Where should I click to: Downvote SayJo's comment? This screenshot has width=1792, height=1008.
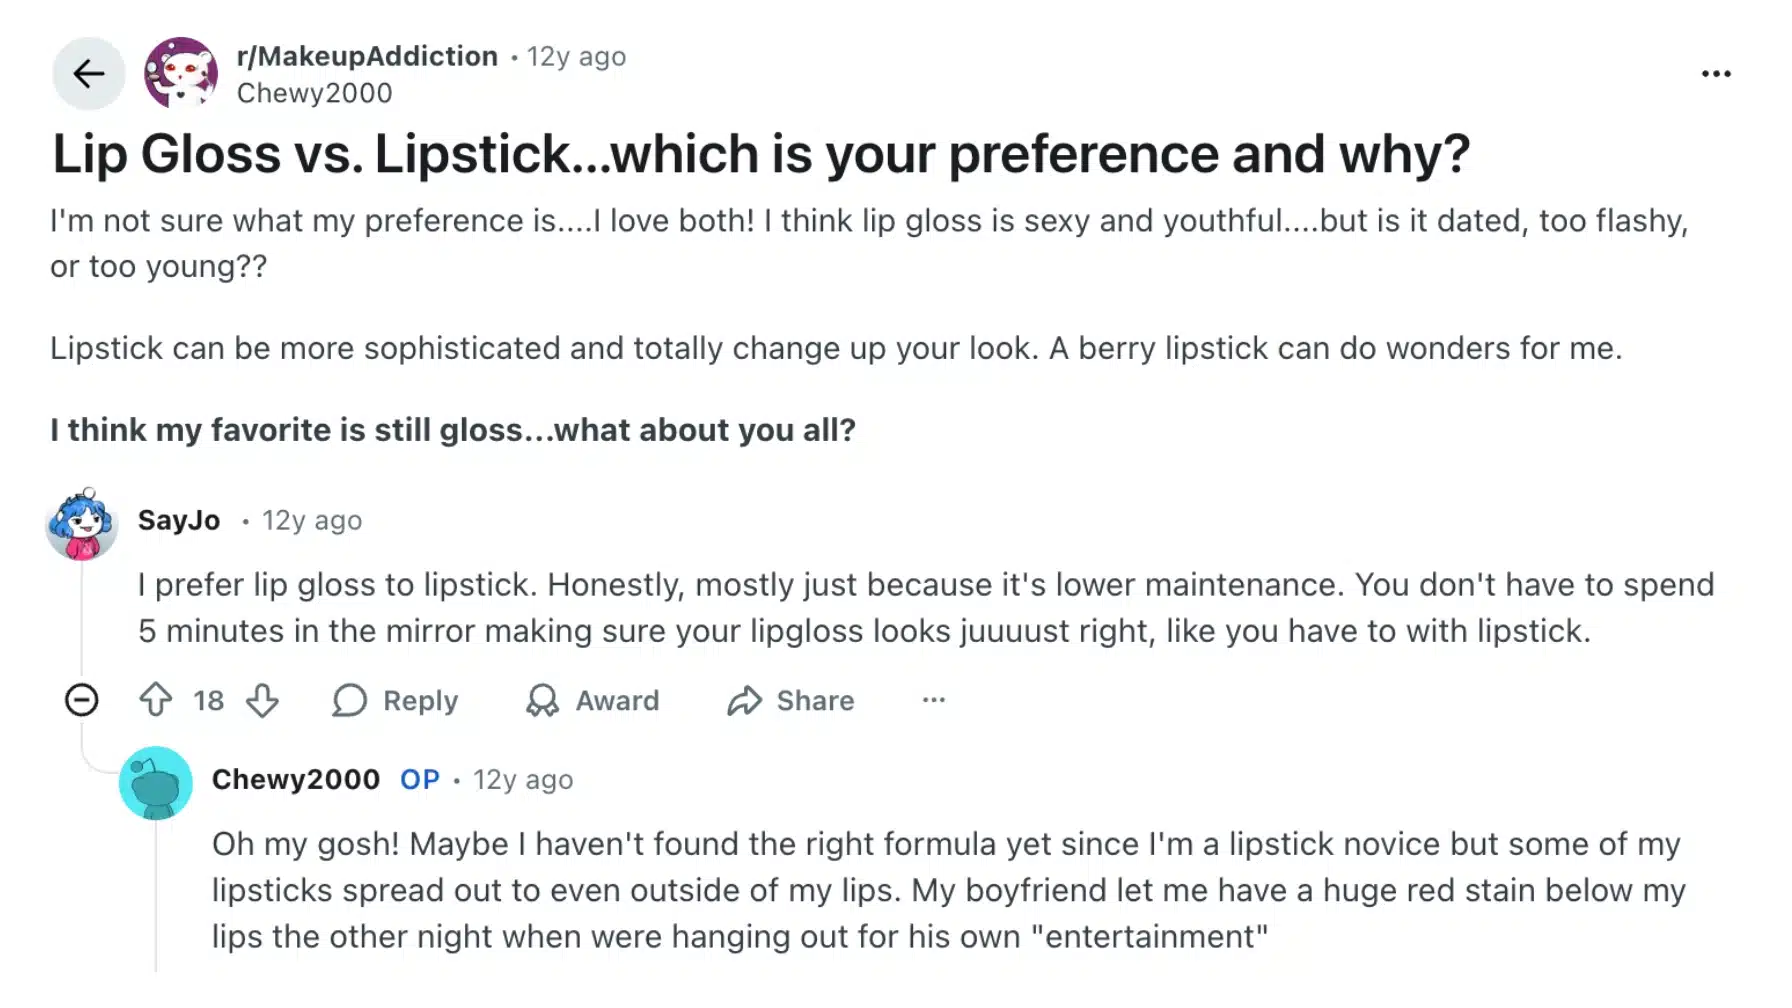[x=262, y=701]
